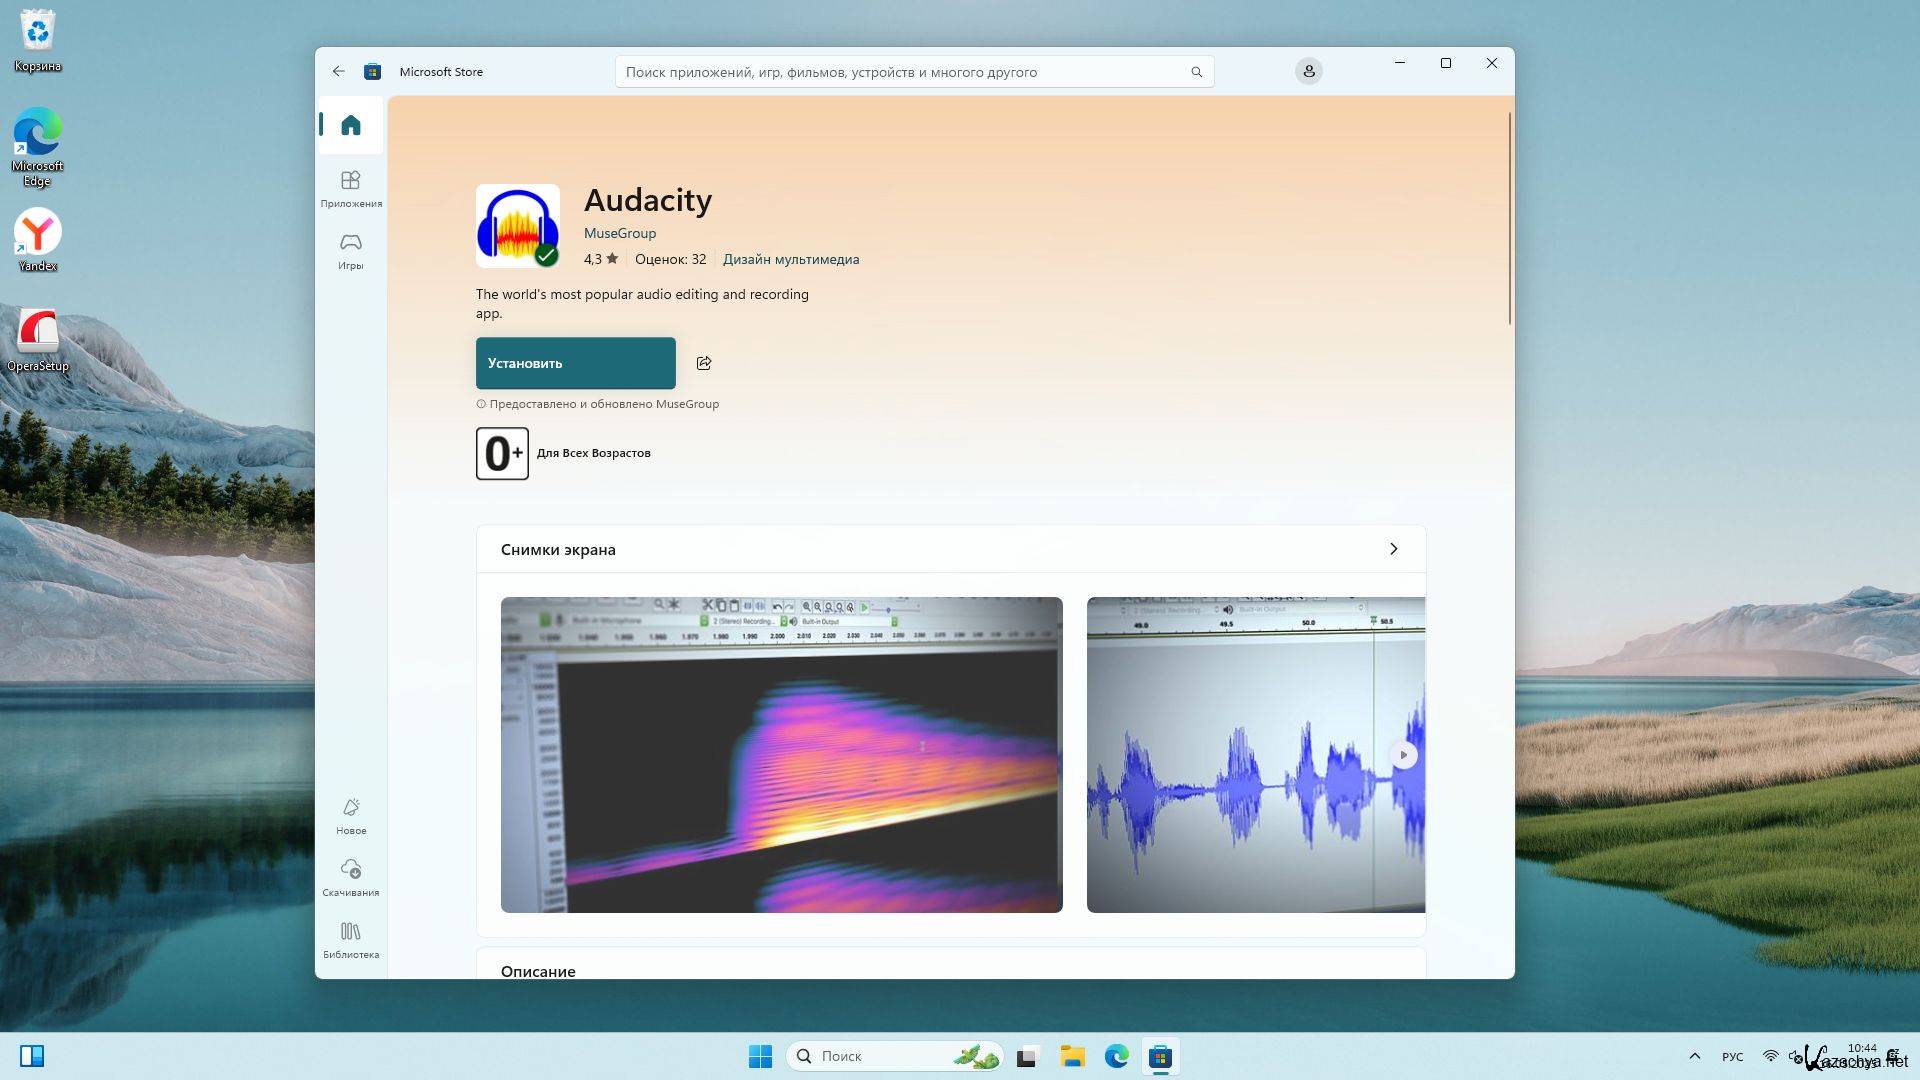
Task: Open the Скачивания page in sidebar
Action: pyautogui.click(x=350, y=877)
